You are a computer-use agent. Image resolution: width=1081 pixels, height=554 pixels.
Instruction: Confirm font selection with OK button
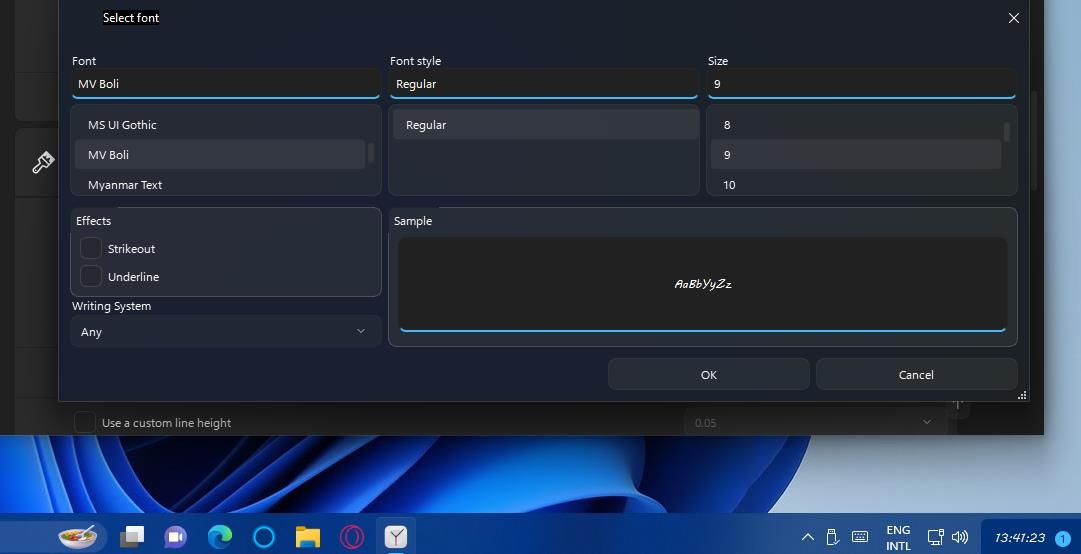(708, 375)
